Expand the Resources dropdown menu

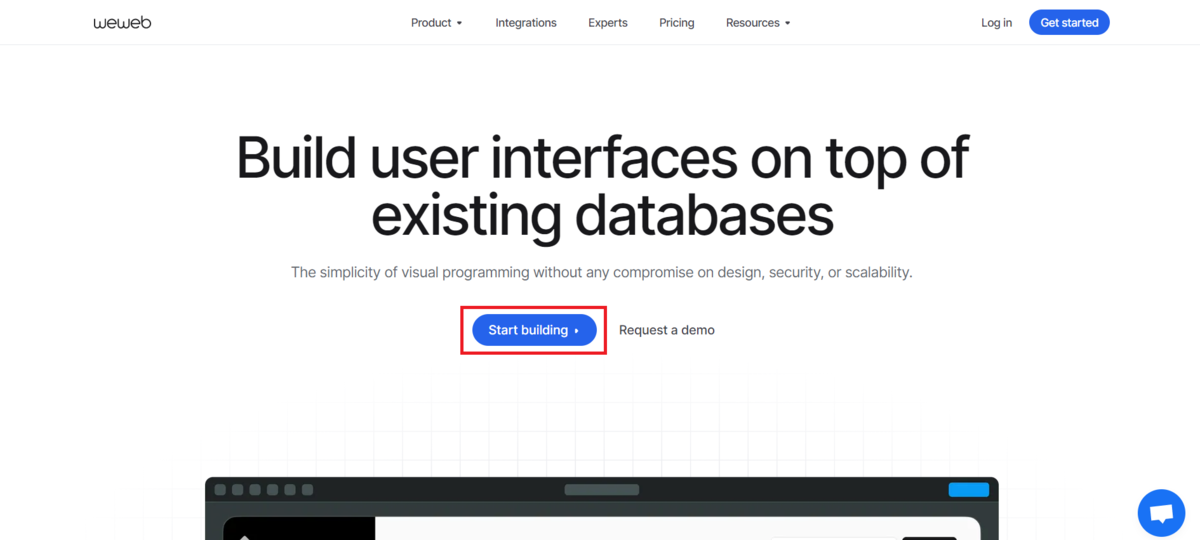point(758,23)
